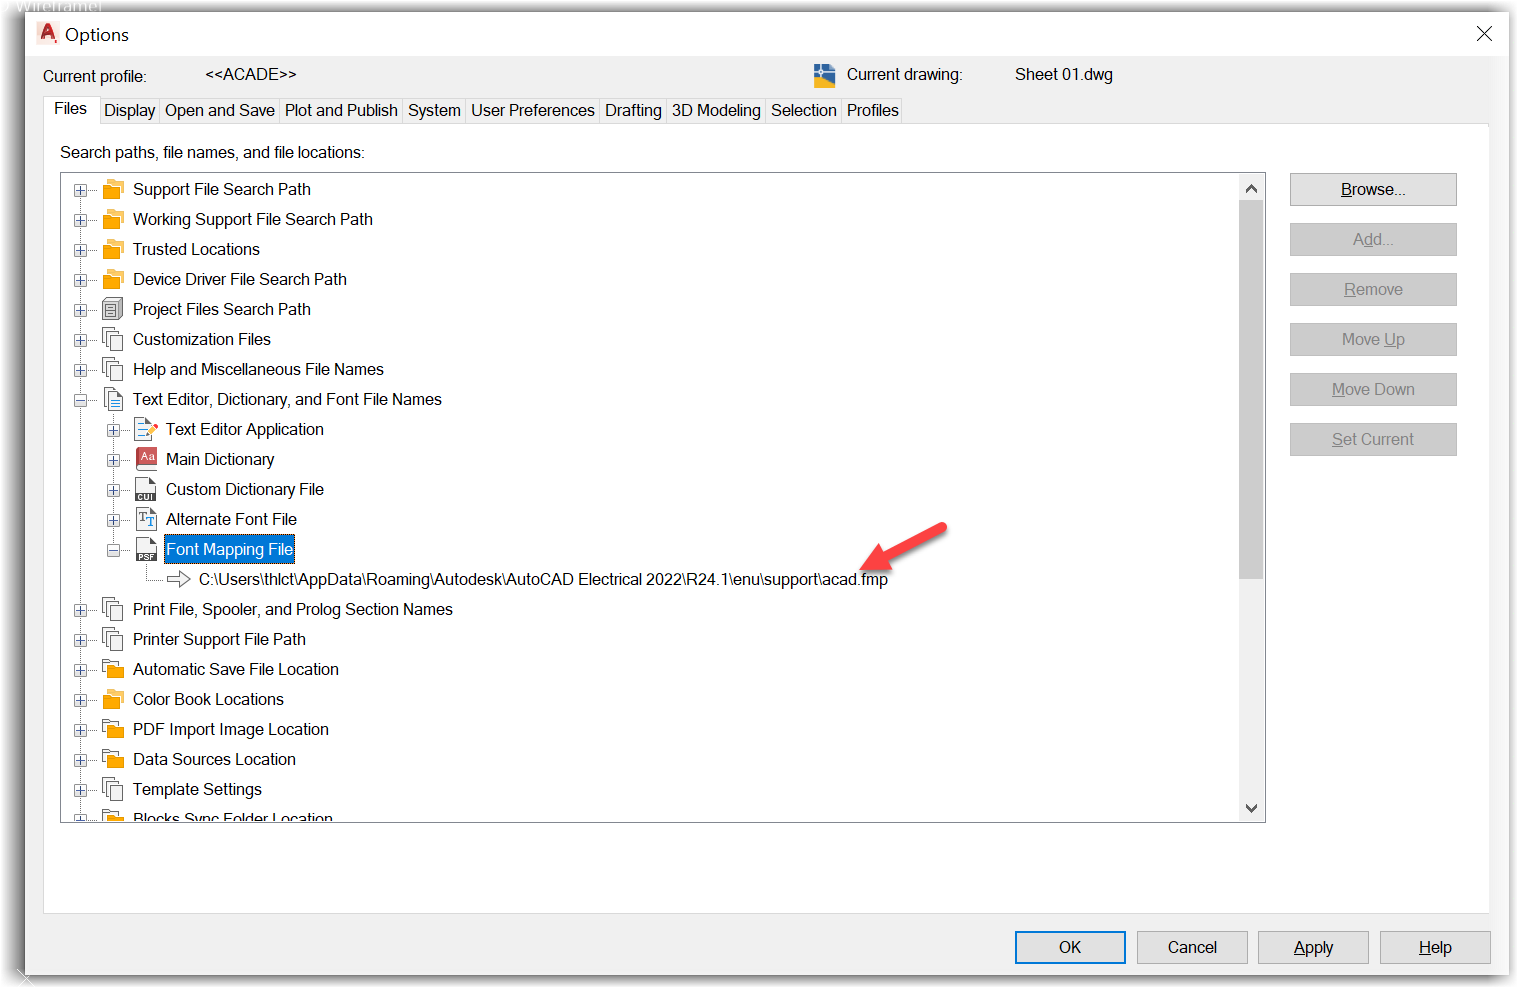Click the scrollbar up arrow in tree list
1518x988 pixels.
(1251, 188)
